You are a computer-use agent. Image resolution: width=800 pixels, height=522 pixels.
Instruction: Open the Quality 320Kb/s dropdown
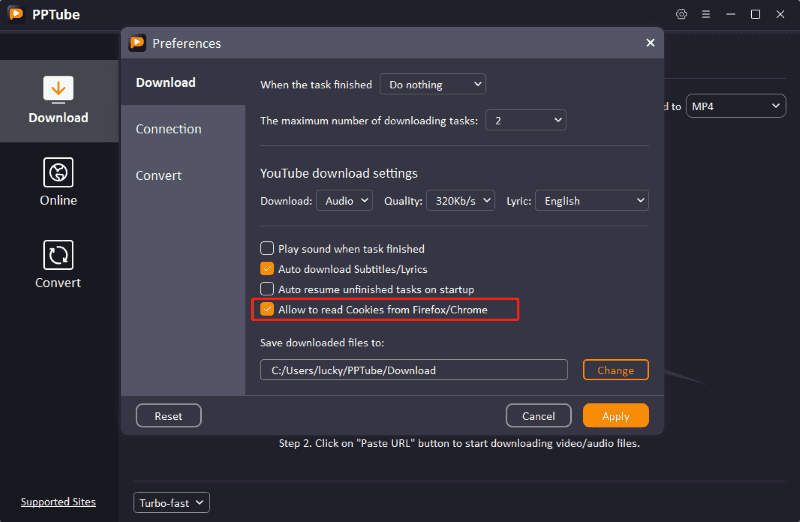pyautogui.click(x=460, y=201)
